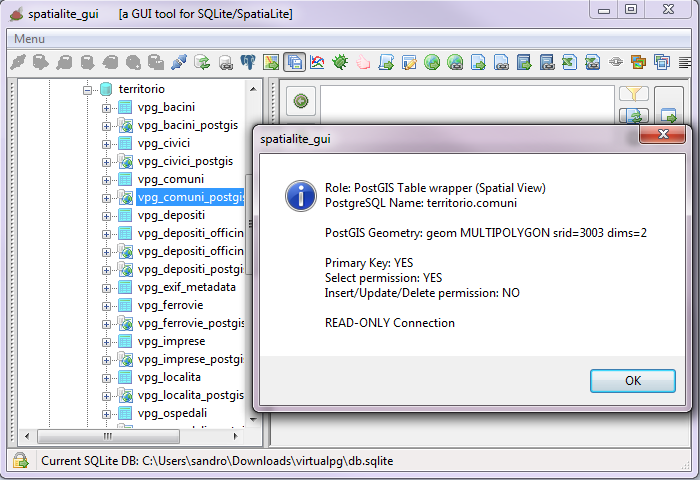Click the vpg_bacini table icon
Screen dimensions: 700x480
point(125,107)
